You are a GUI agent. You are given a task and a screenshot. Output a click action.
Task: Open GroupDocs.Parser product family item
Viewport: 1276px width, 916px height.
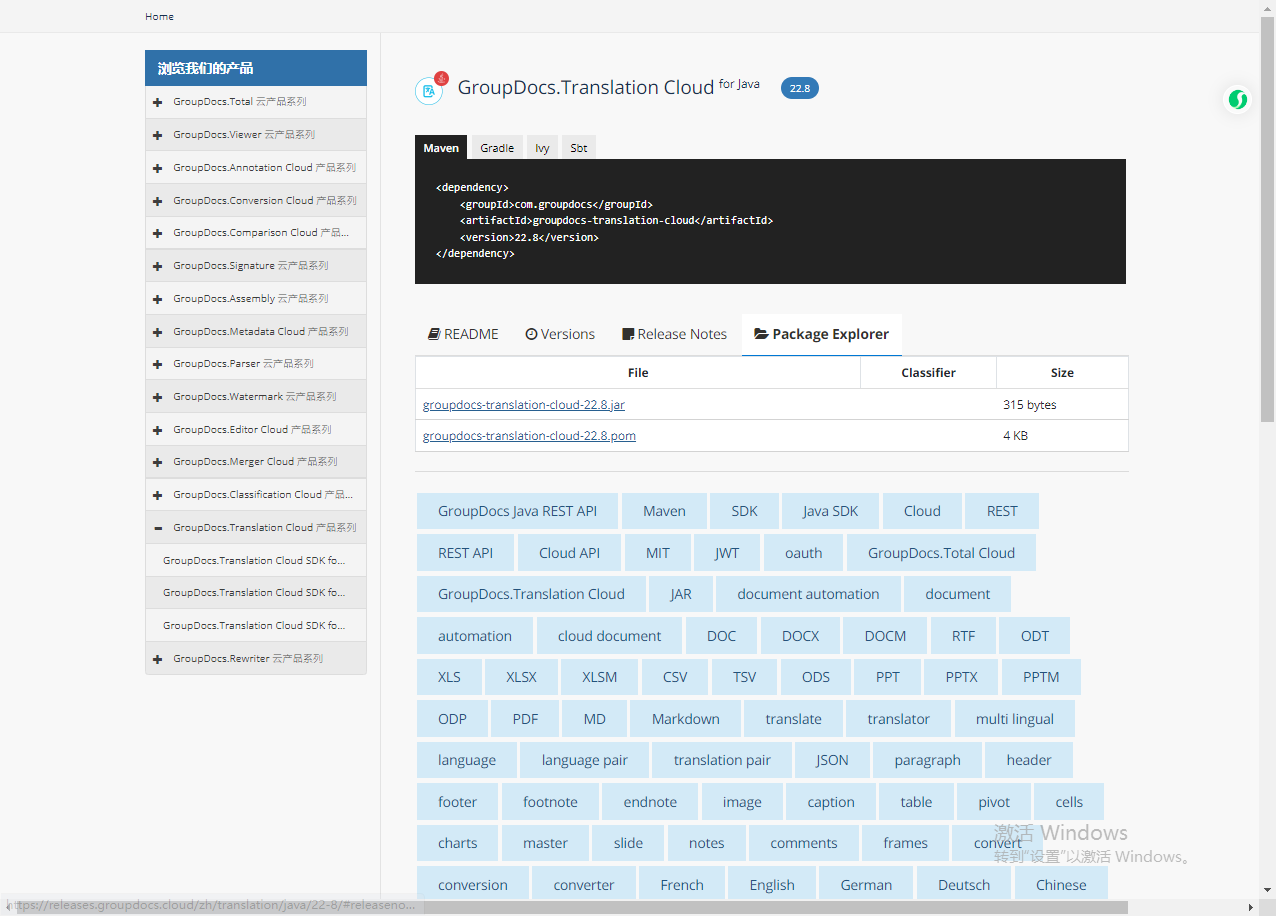point(256,364)
